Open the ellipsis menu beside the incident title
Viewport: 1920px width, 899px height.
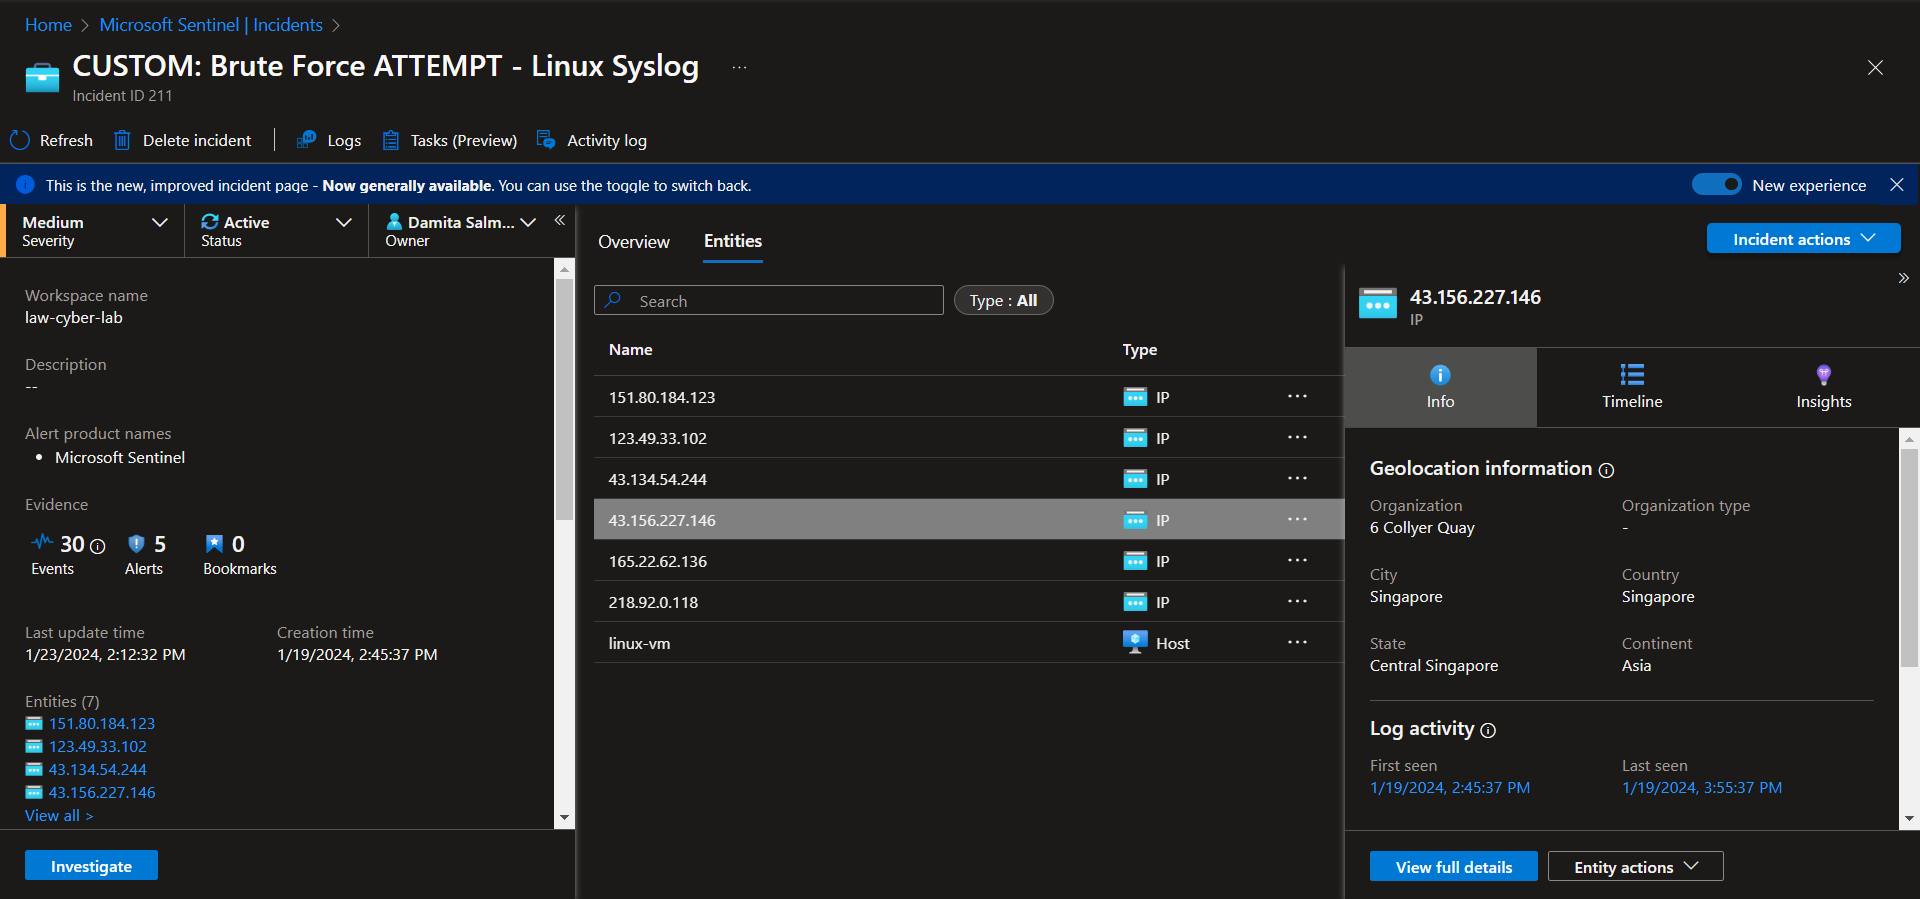(739, 67)
